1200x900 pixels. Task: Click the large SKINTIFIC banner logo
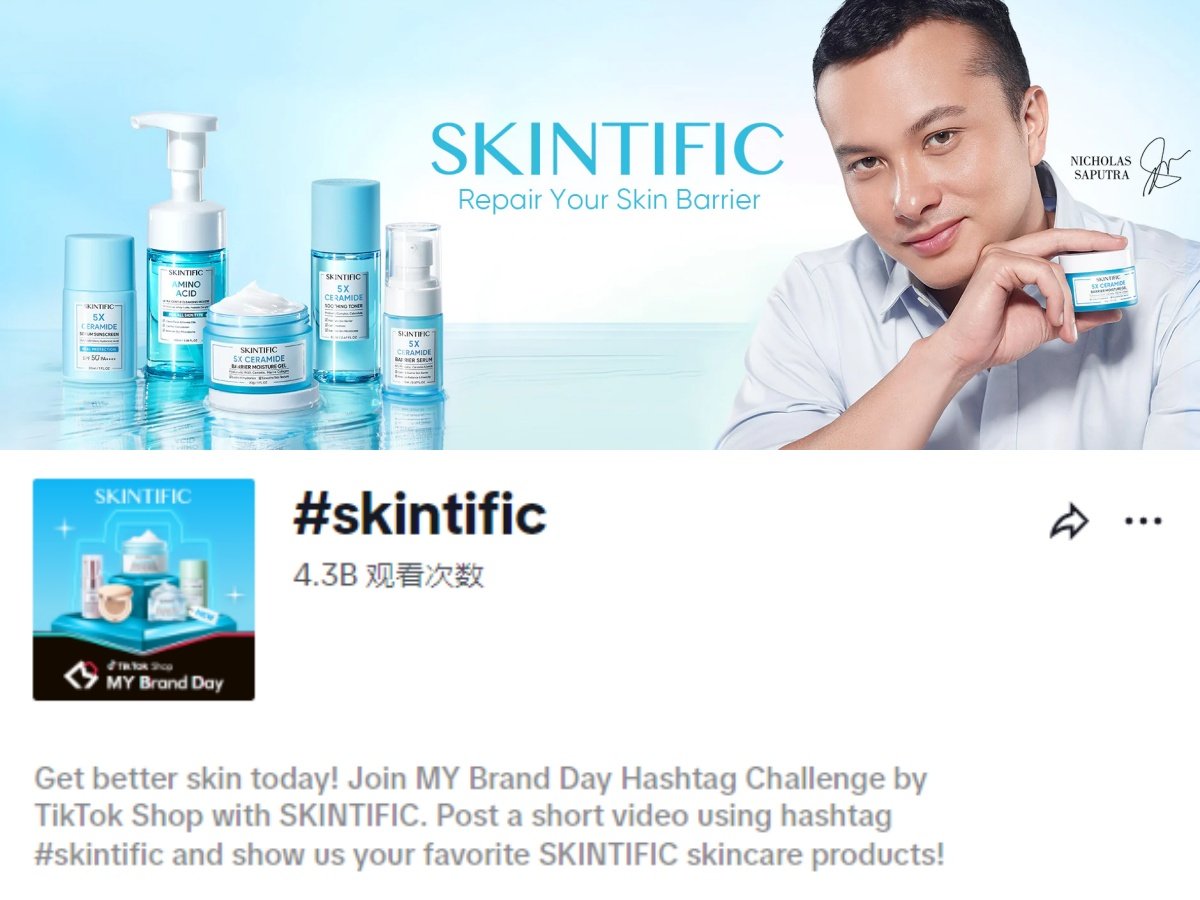(x=607, y=149)
